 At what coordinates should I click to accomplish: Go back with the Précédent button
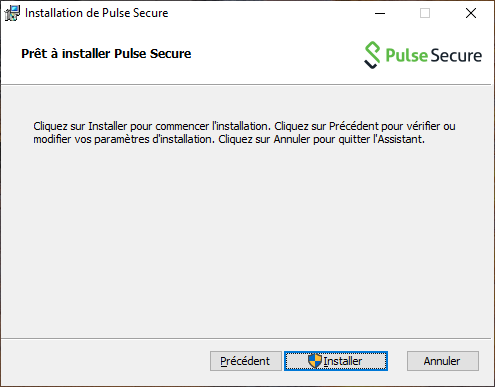[246, 361]
